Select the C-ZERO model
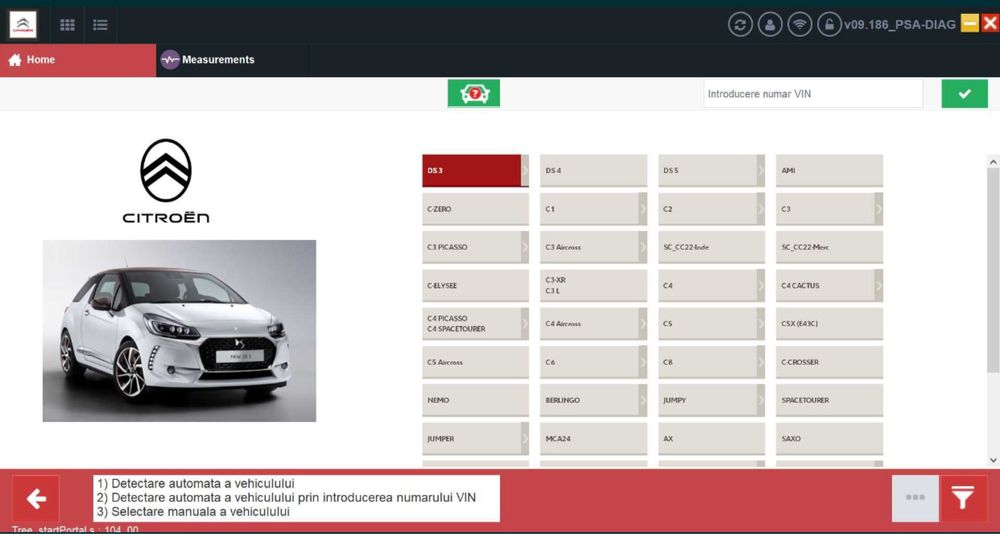 tap(475, 209)
